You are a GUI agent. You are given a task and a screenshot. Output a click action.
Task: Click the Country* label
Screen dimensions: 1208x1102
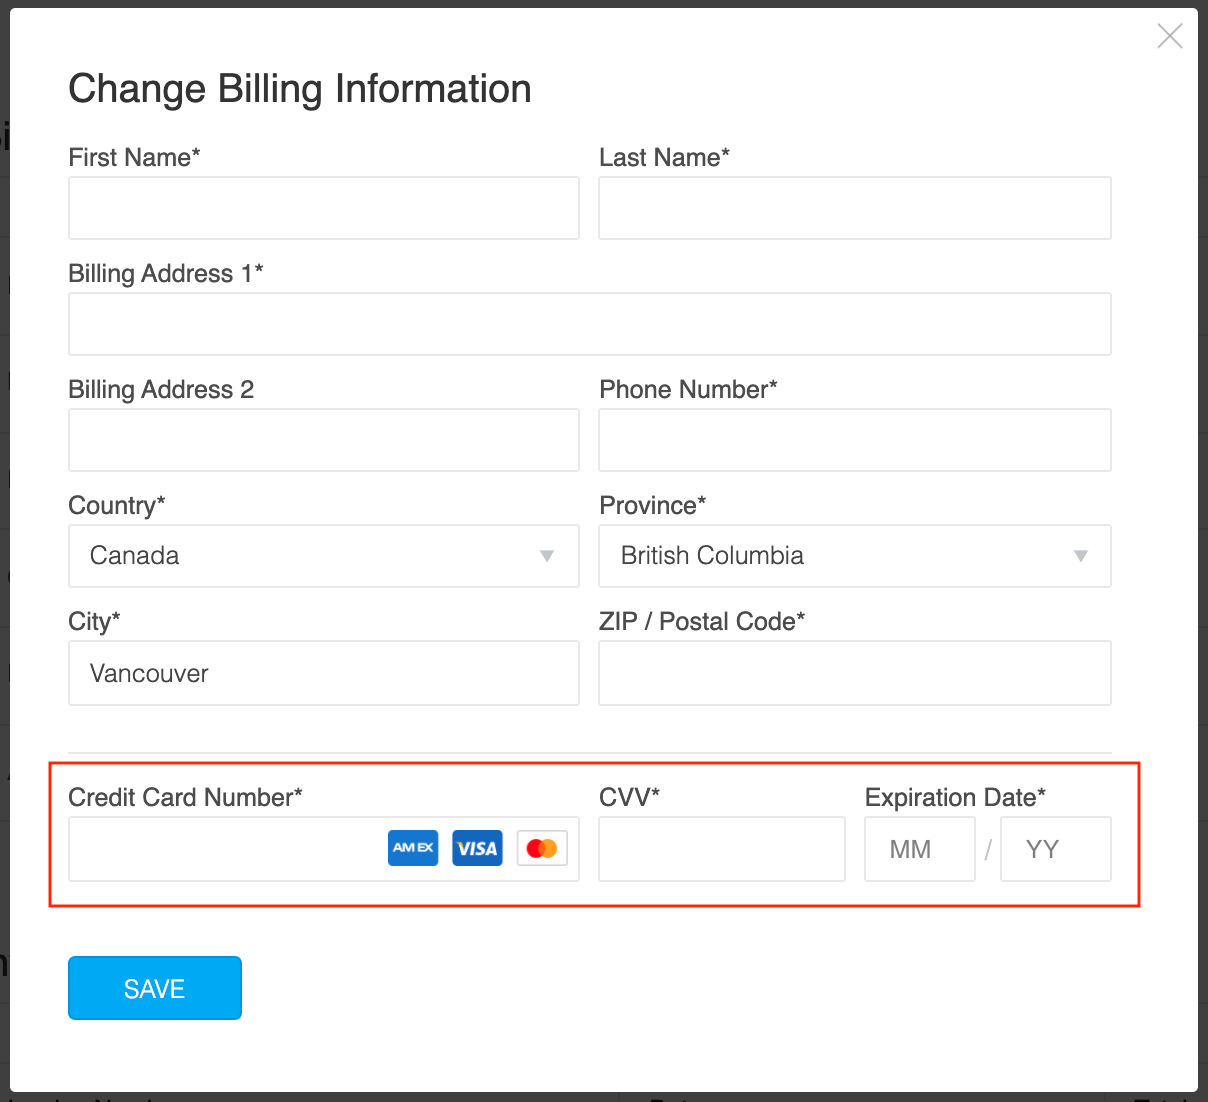pyautogui.click(x=117, y=505)
